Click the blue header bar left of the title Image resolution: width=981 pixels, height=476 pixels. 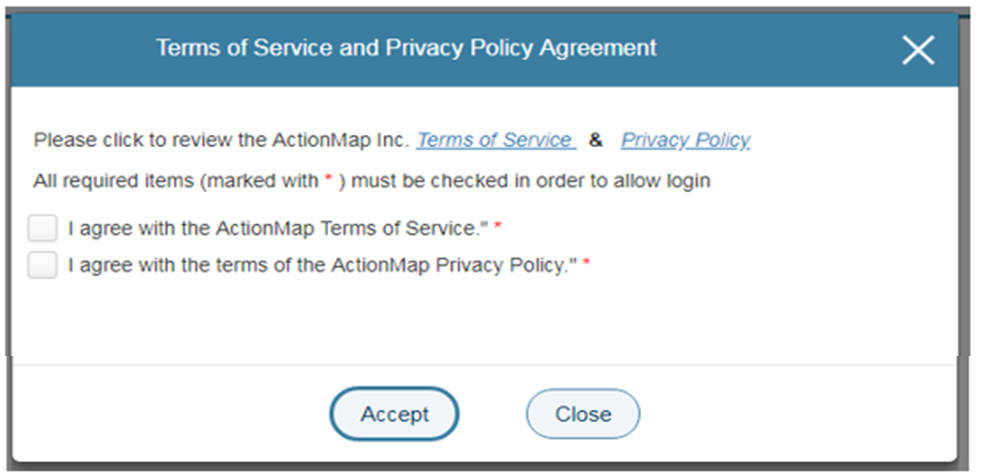(80, 48)
